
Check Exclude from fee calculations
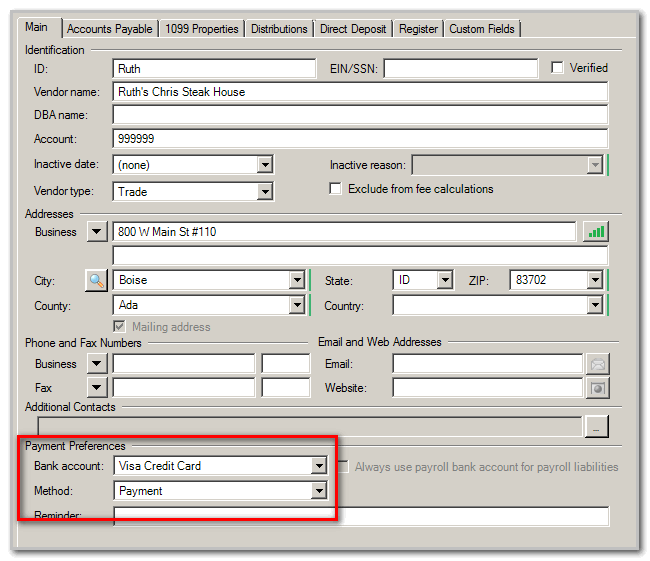click(336, 189)
